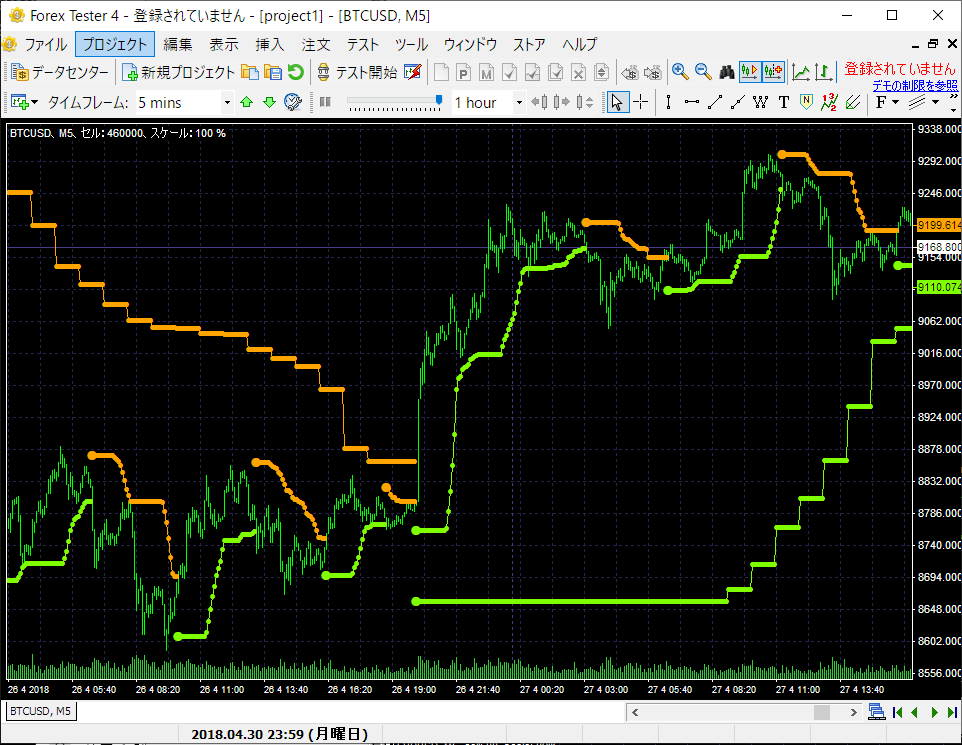Click the delete order X icon

[579, 72]
